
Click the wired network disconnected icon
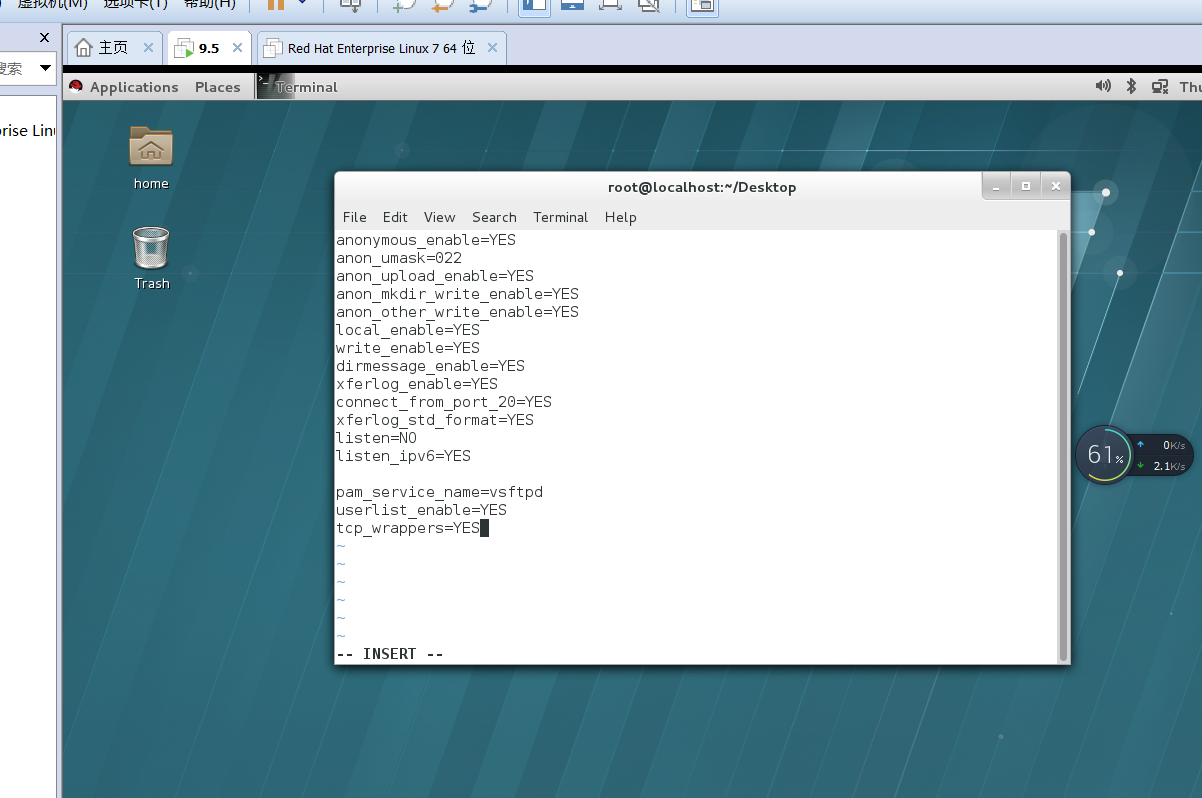tap(1160, 87)
